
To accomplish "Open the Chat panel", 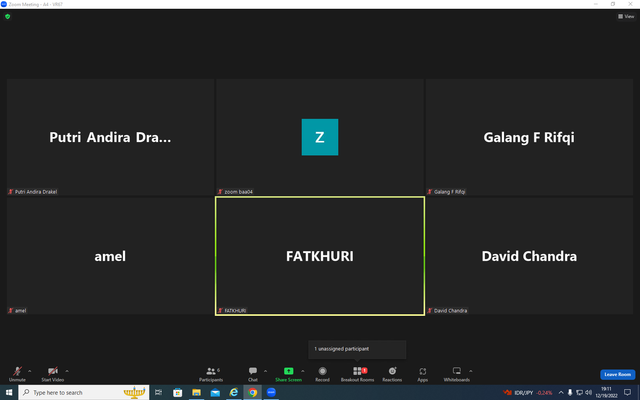I will pyautogui.click(x=253, y=374).
